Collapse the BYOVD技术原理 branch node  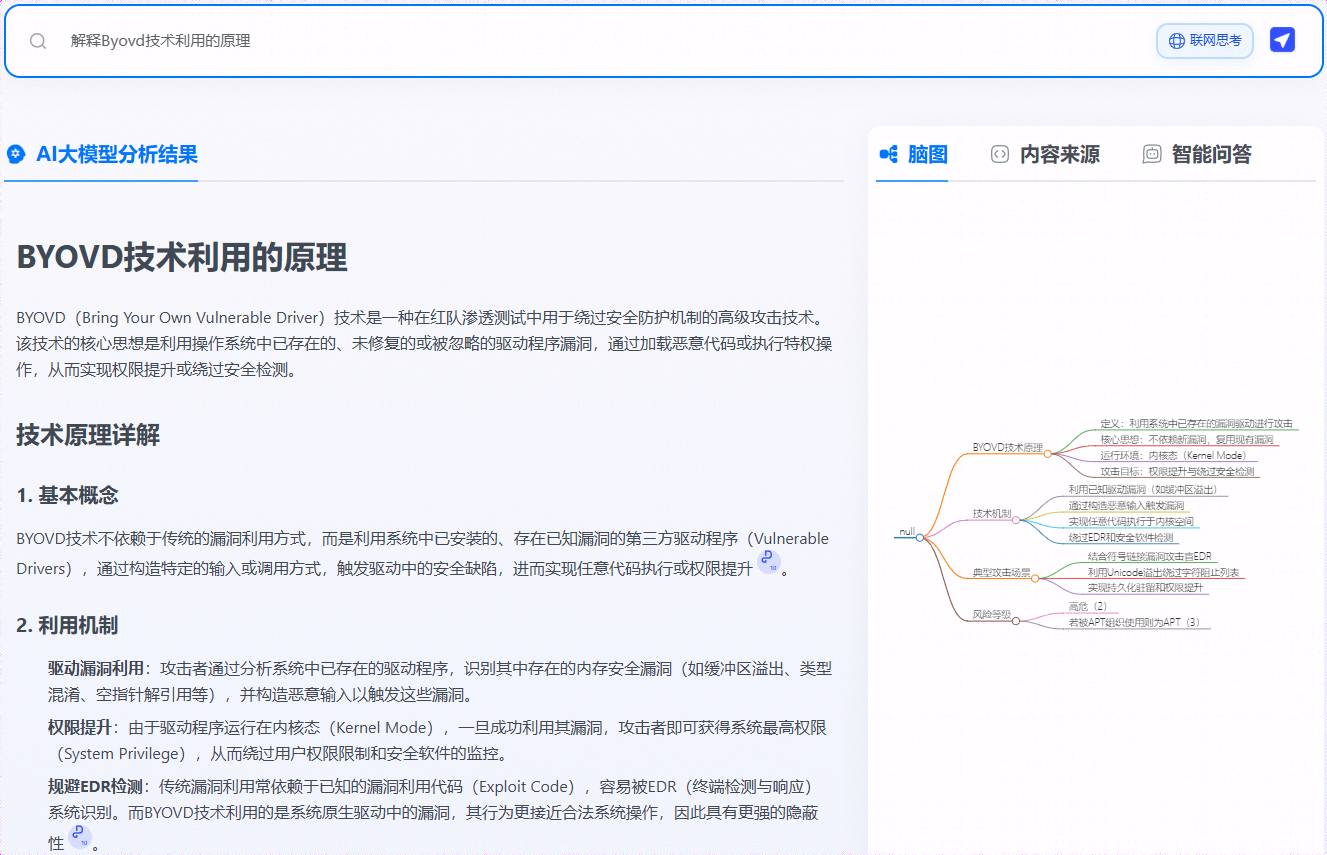(x=1048, y=453)
